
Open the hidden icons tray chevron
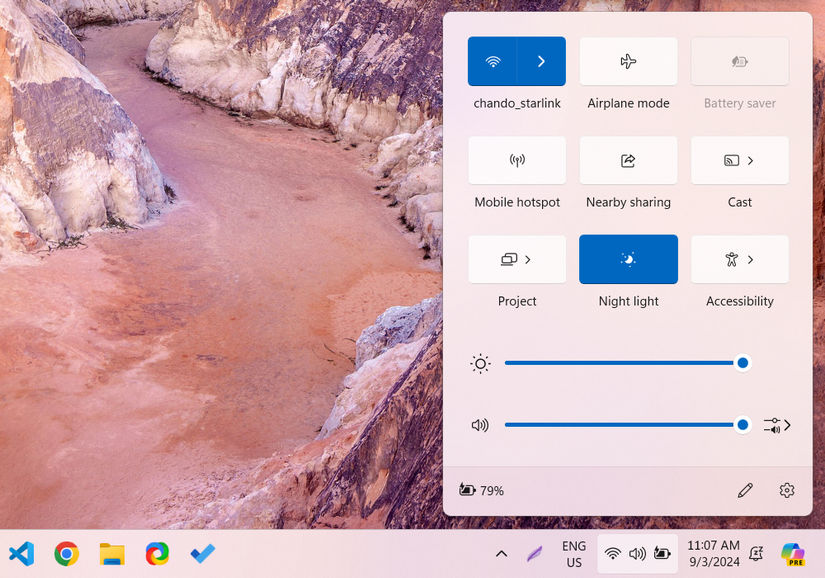501,553
